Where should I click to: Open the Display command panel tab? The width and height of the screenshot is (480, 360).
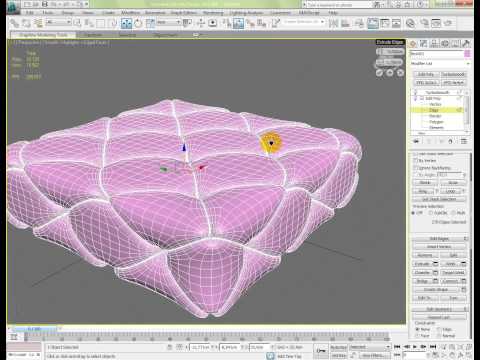tap(456, 43)
